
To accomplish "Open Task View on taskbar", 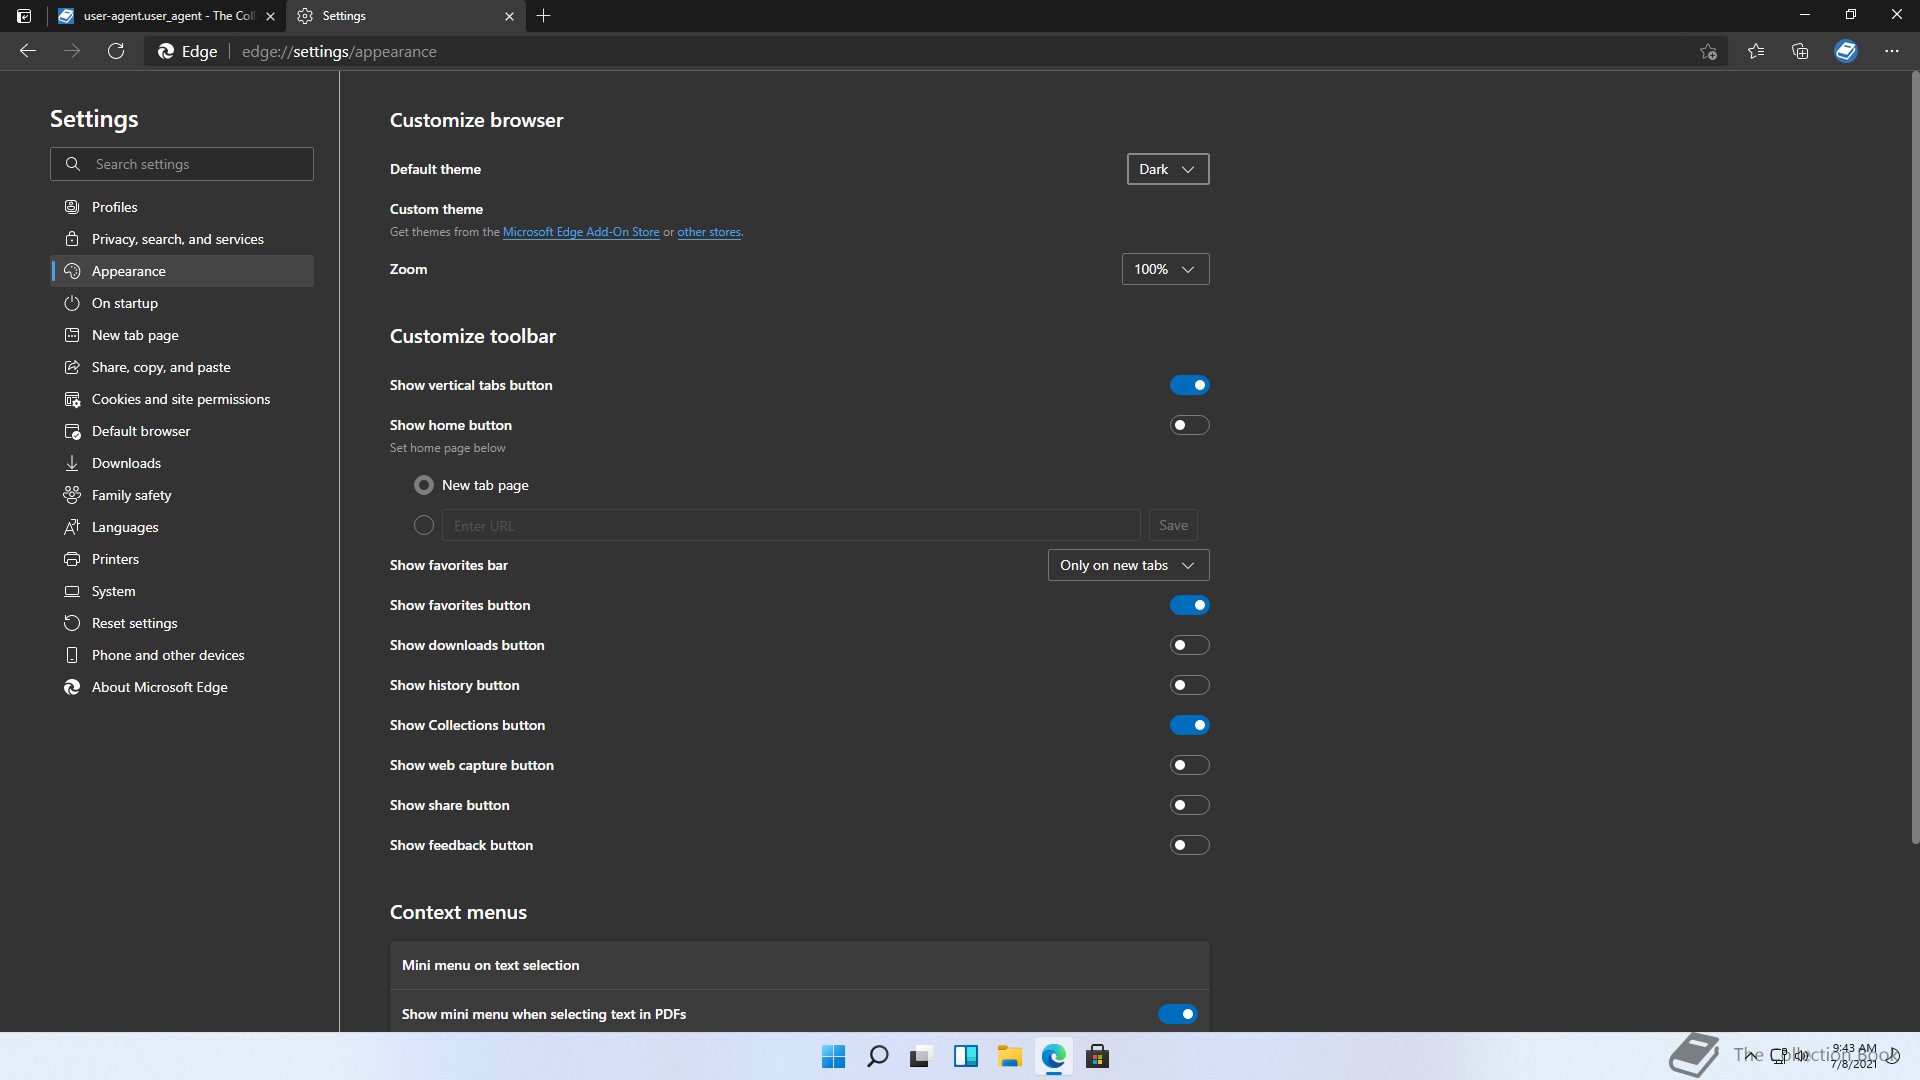I will click(x=921, y=1056).
